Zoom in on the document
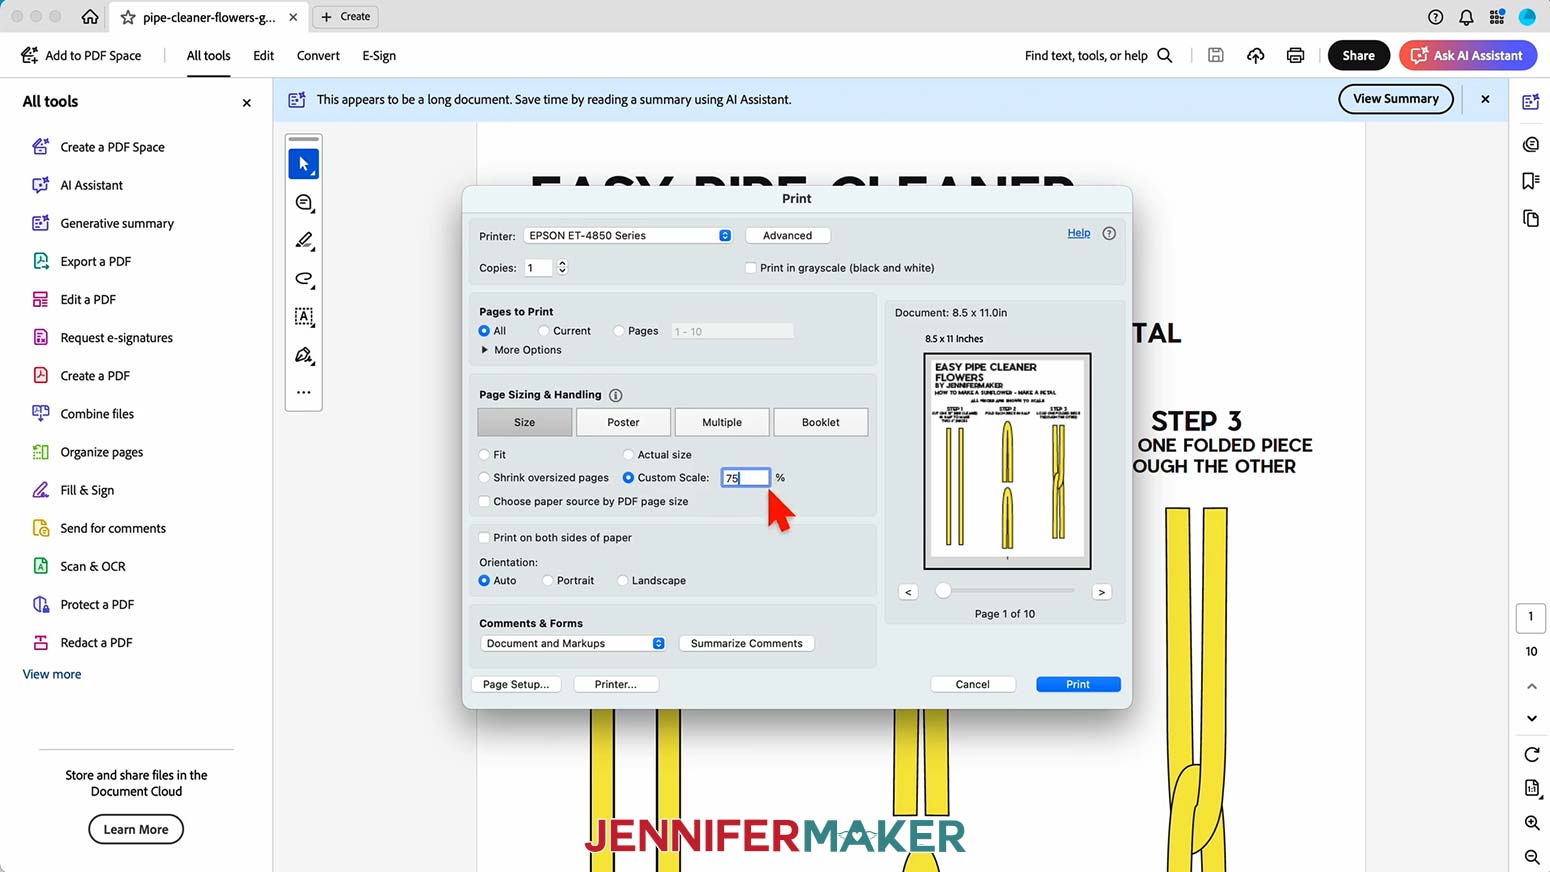This screenshot has height=872, width=1550. (1531, 823)
